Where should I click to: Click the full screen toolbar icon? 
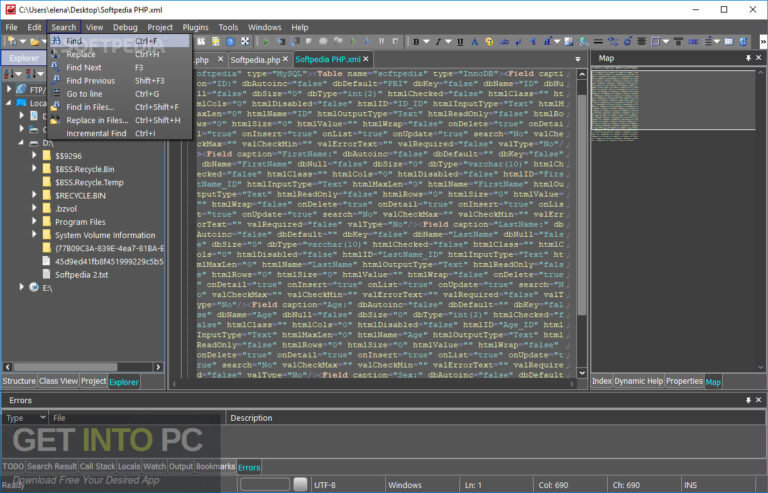pos(245,42)
